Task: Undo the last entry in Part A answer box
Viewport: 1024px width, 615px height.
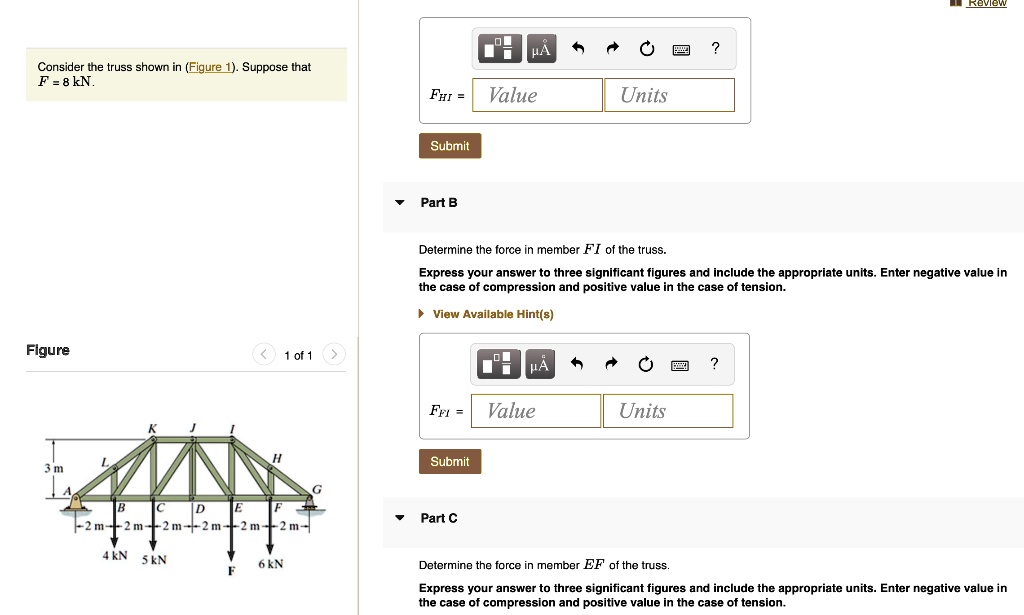Action: pos(577,47)
